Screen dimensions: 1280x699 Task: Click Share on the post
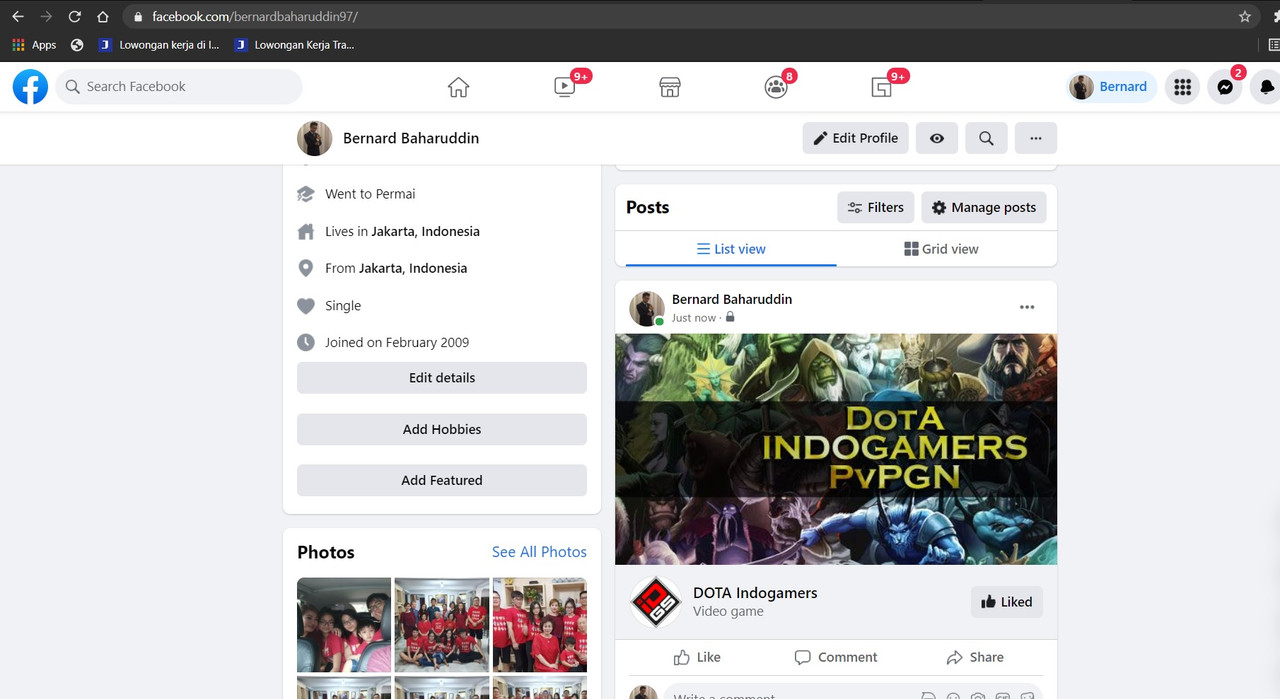tap(975, 657)
